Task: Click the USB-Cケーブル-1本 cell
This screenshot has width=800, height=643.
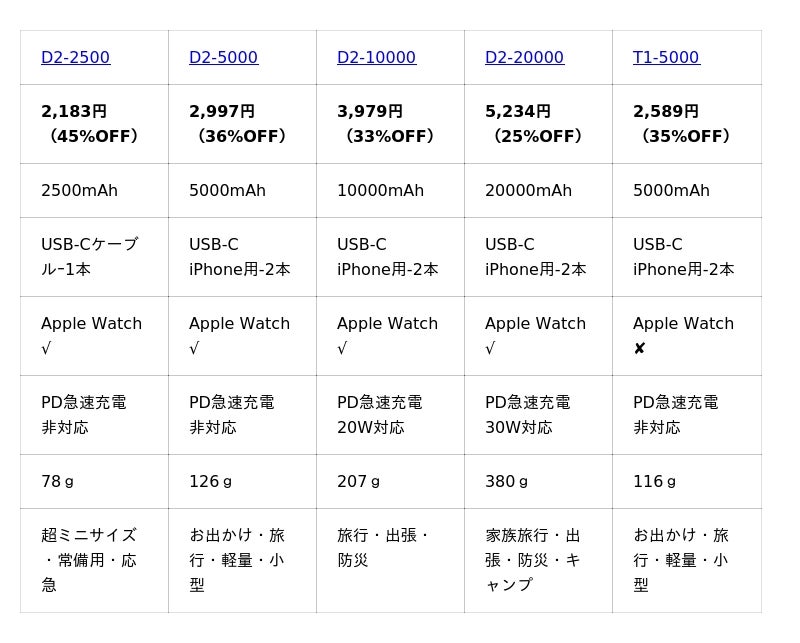Action: (x=89, y=257)
